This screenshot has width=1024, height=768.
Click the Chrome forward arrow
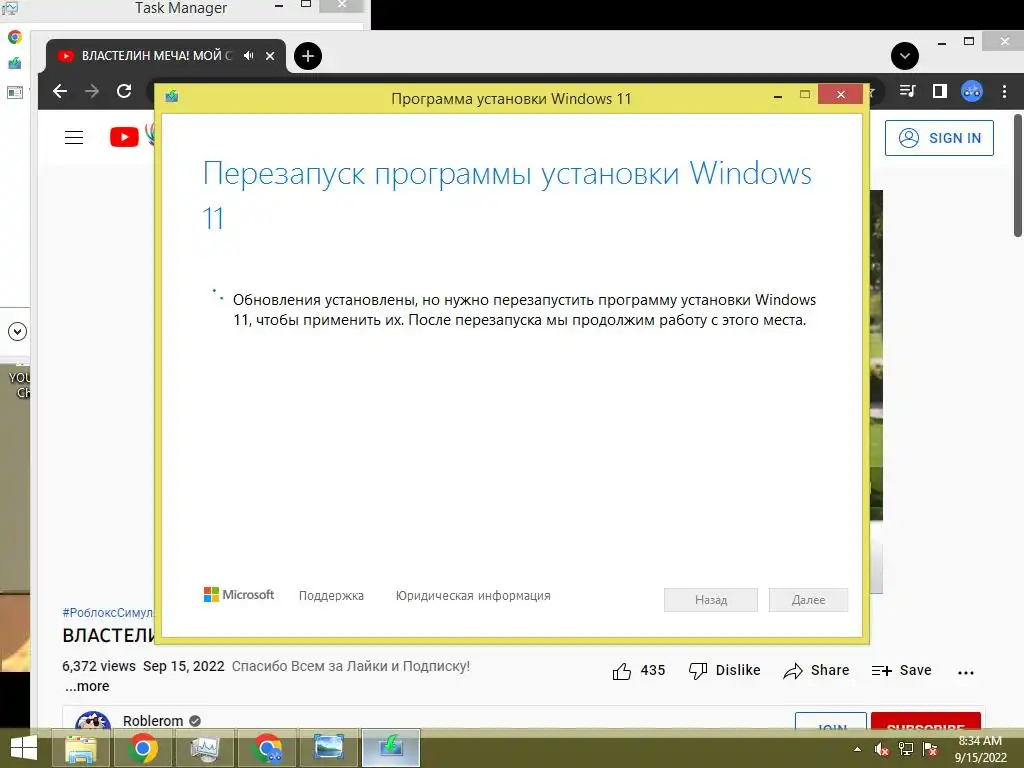92,91
